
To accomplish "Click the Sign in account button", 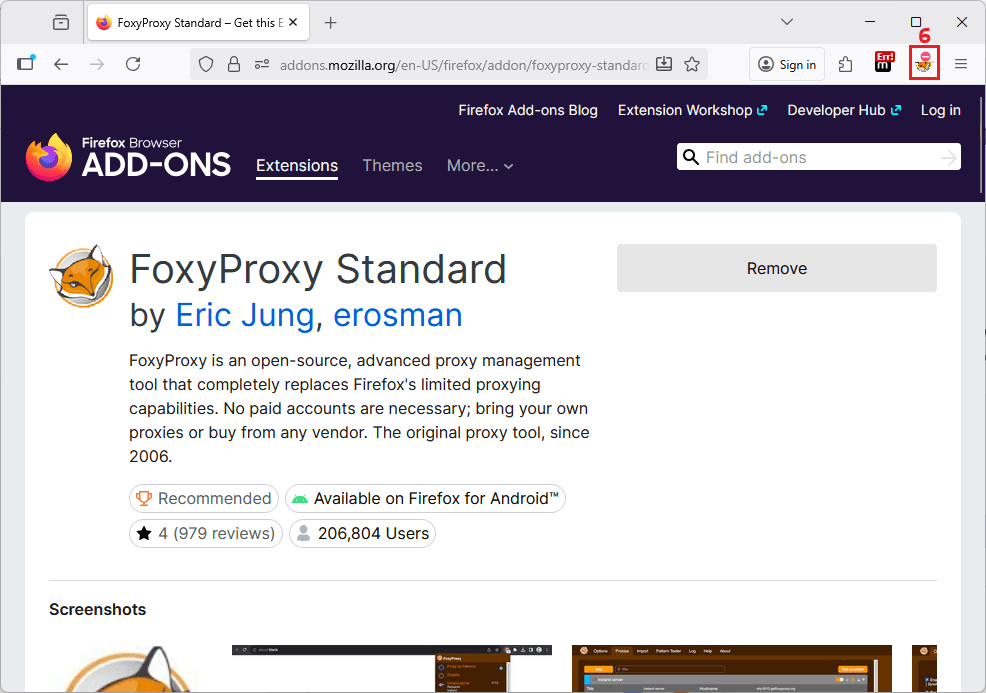I will 787,64.
